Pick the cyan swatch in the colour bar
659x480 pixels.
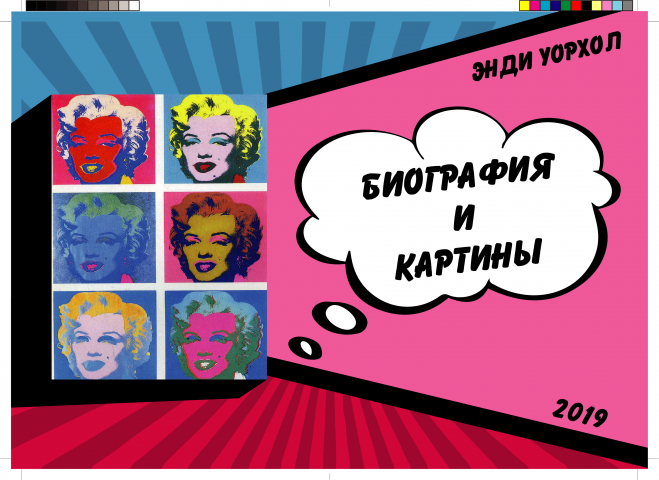point(545,5)
